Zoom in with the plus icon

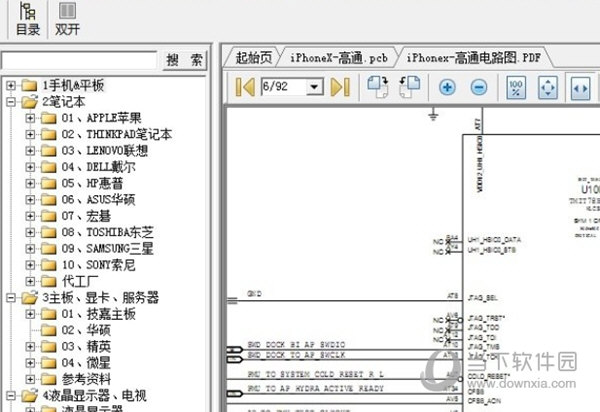[447, 88]
